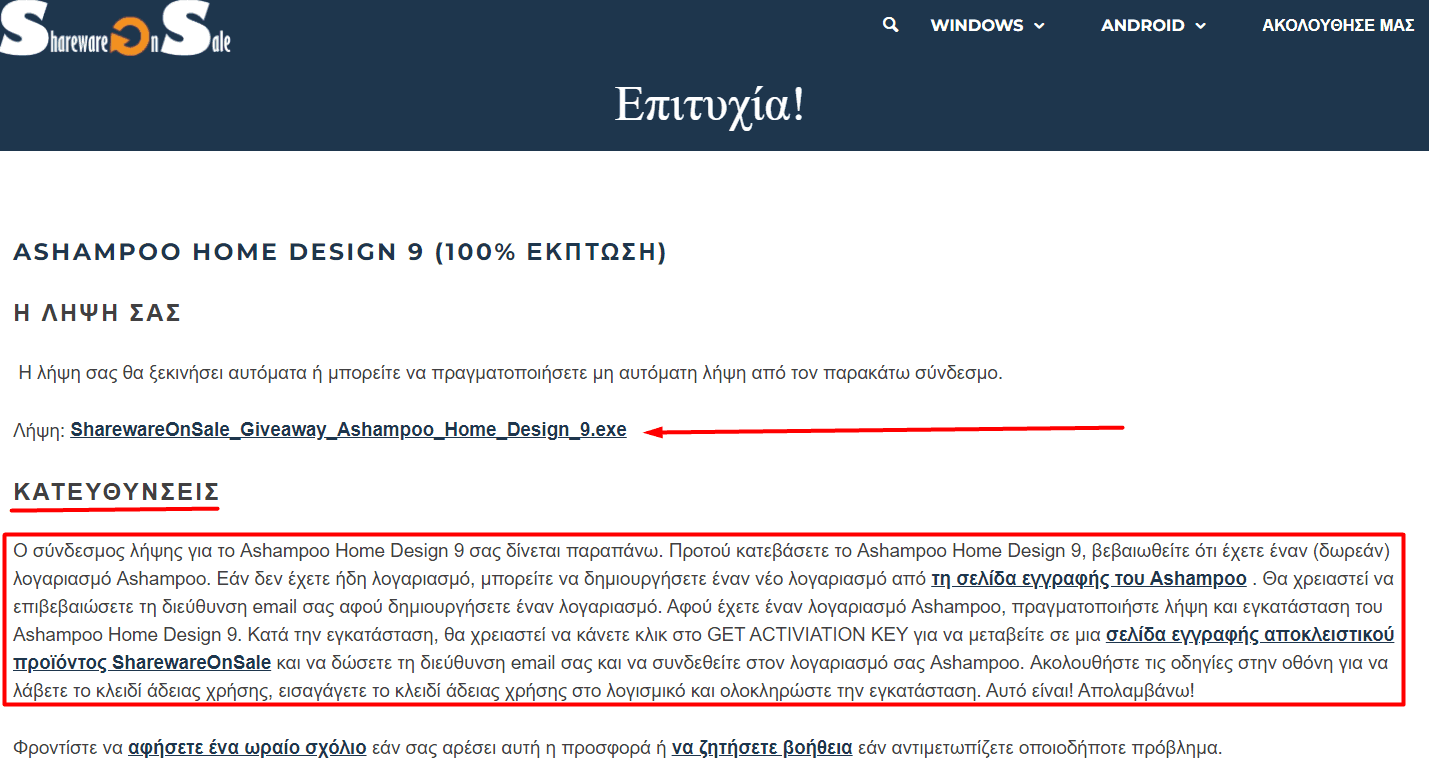
Task: Click the SharewareOnSale logo
Action: coord(116,28)
